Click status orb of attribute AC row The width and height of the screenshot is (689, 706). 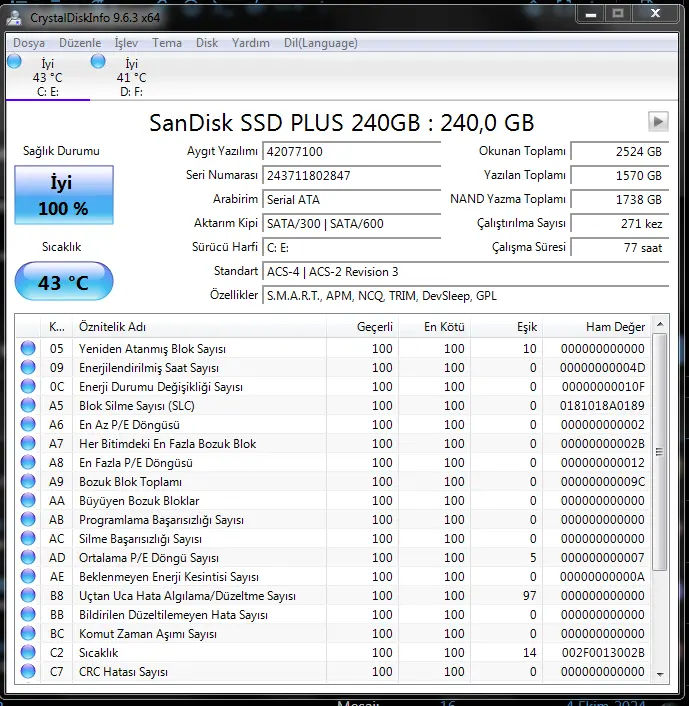pos(28,539)
